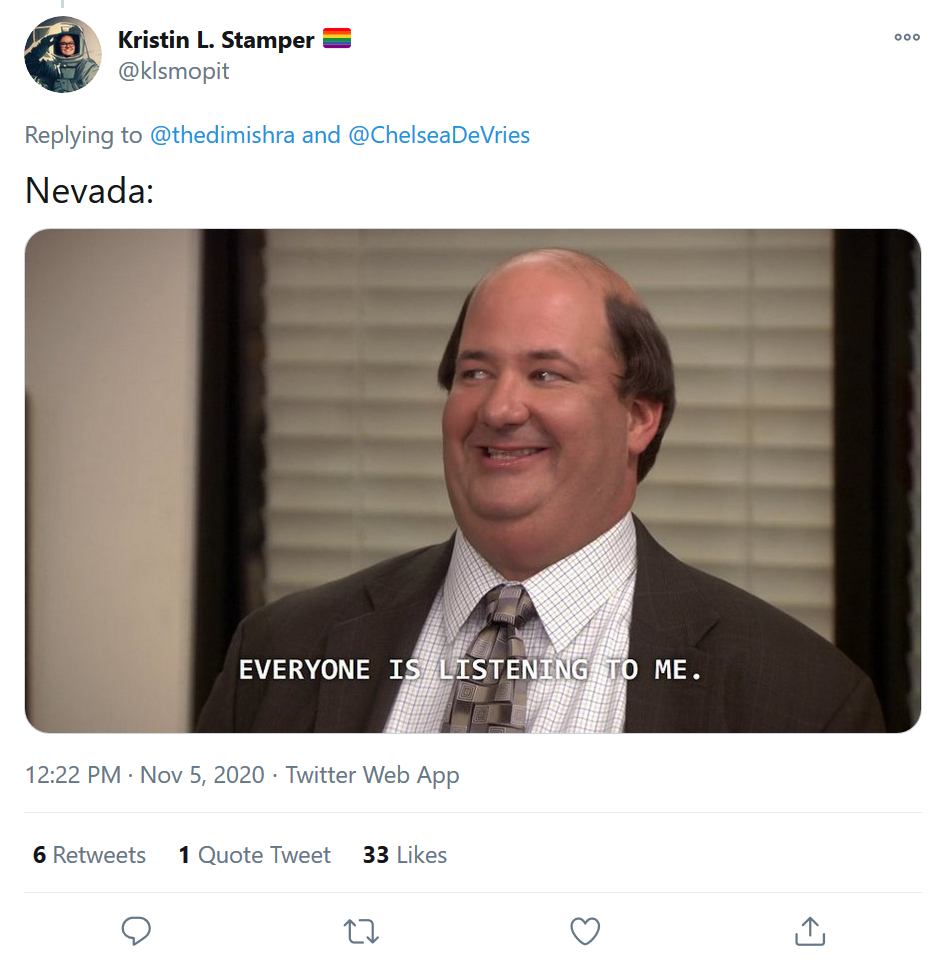This screenshot has height=968, width=945.
Task: Click the rainbow flag emoji beside the name
Action: [337, 38]
